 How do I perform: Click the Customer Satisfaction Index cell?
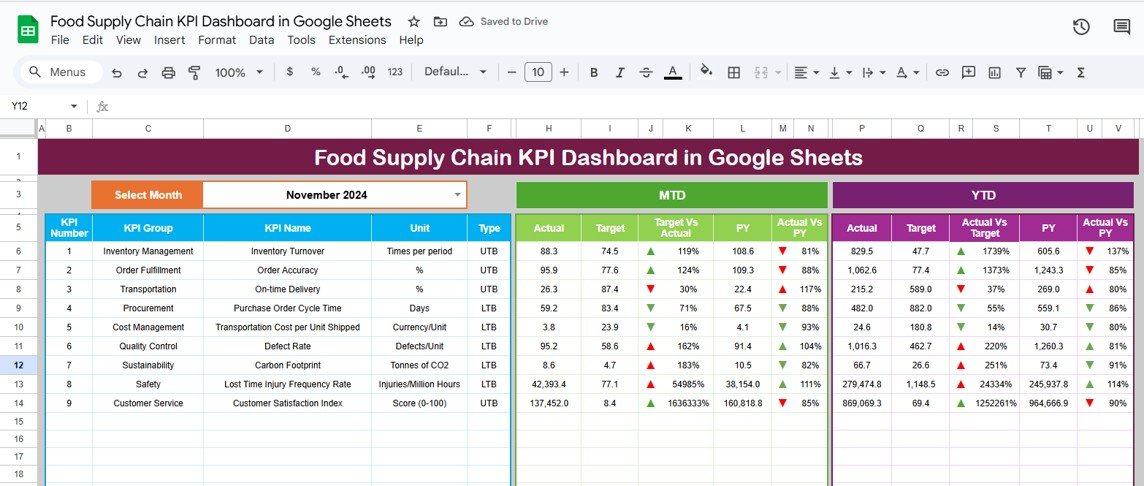click(x=287, y=403)
